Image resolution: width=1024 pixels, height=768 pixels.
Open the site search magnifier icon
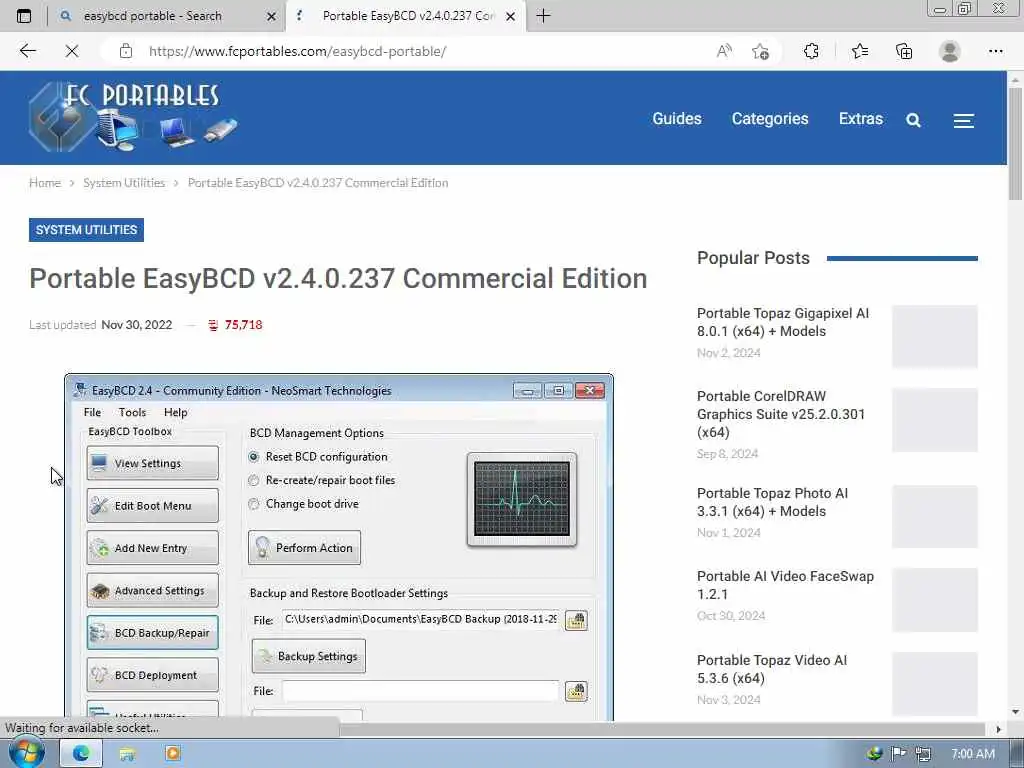click(914, 120)
